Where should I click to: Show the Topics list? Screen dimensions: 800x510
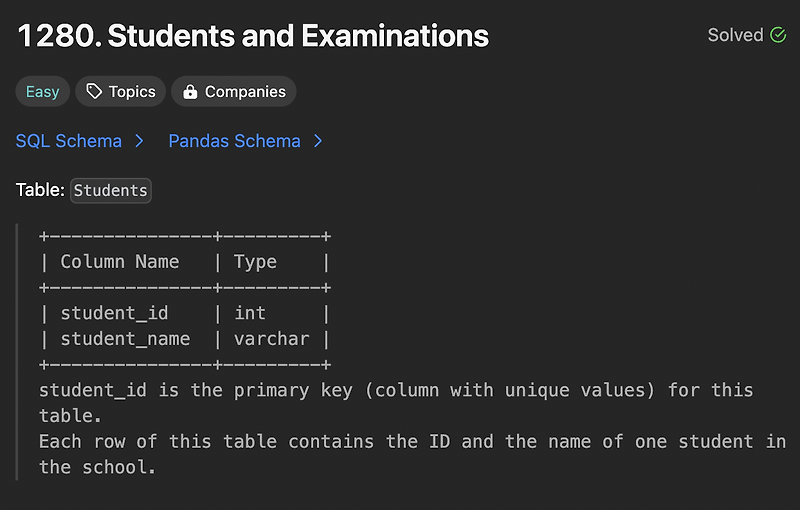click(x=132, y=92)
